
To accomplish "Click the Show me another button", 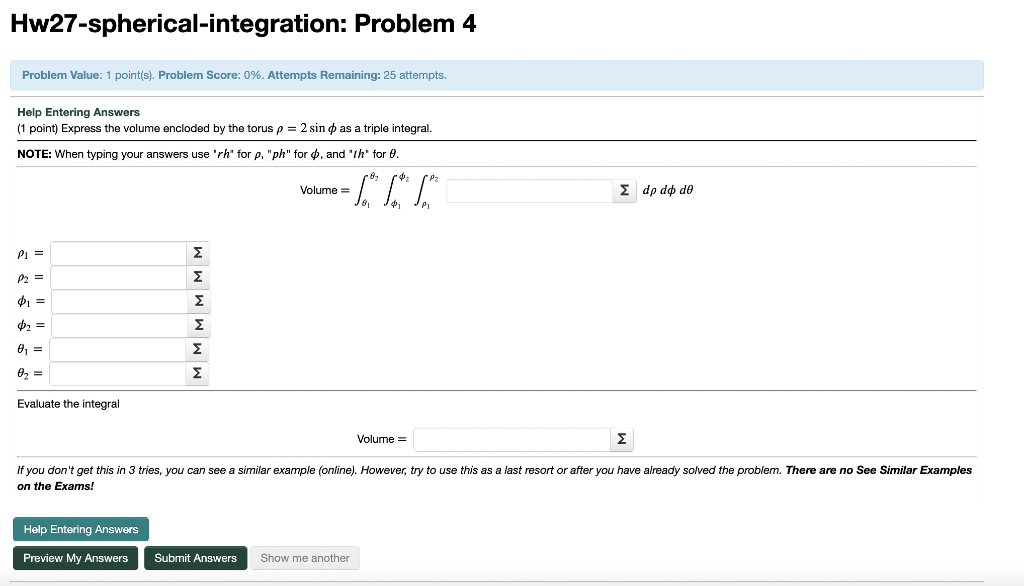I will [x=304, y=558].
